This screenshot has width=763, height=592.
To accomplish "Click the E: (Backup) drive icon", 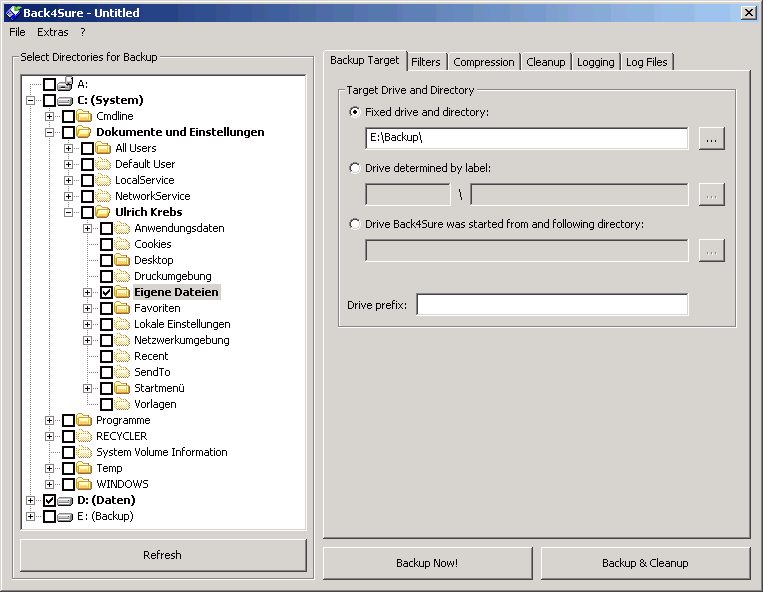I will point(65,517).
